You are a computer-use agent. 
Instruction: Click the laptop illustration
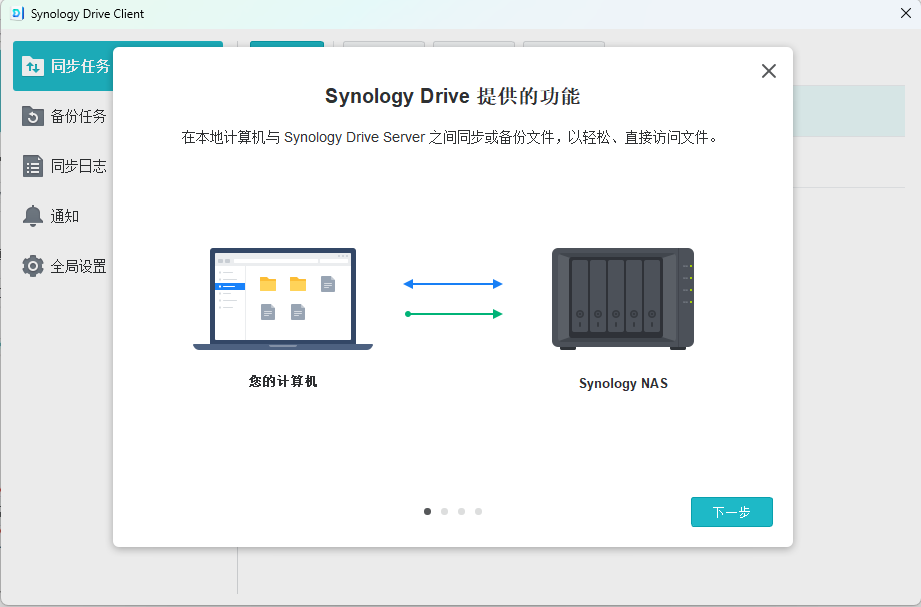283,299
